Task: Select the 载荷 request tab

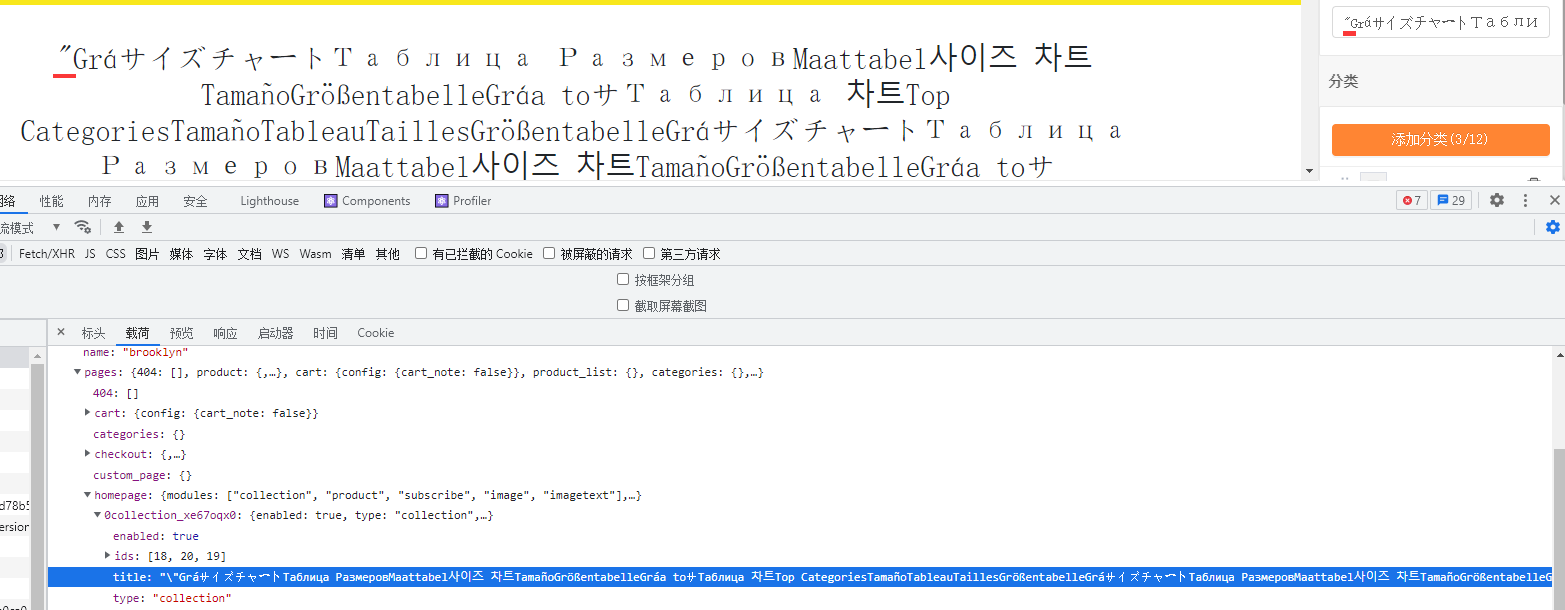Action: tap(137, 333)
